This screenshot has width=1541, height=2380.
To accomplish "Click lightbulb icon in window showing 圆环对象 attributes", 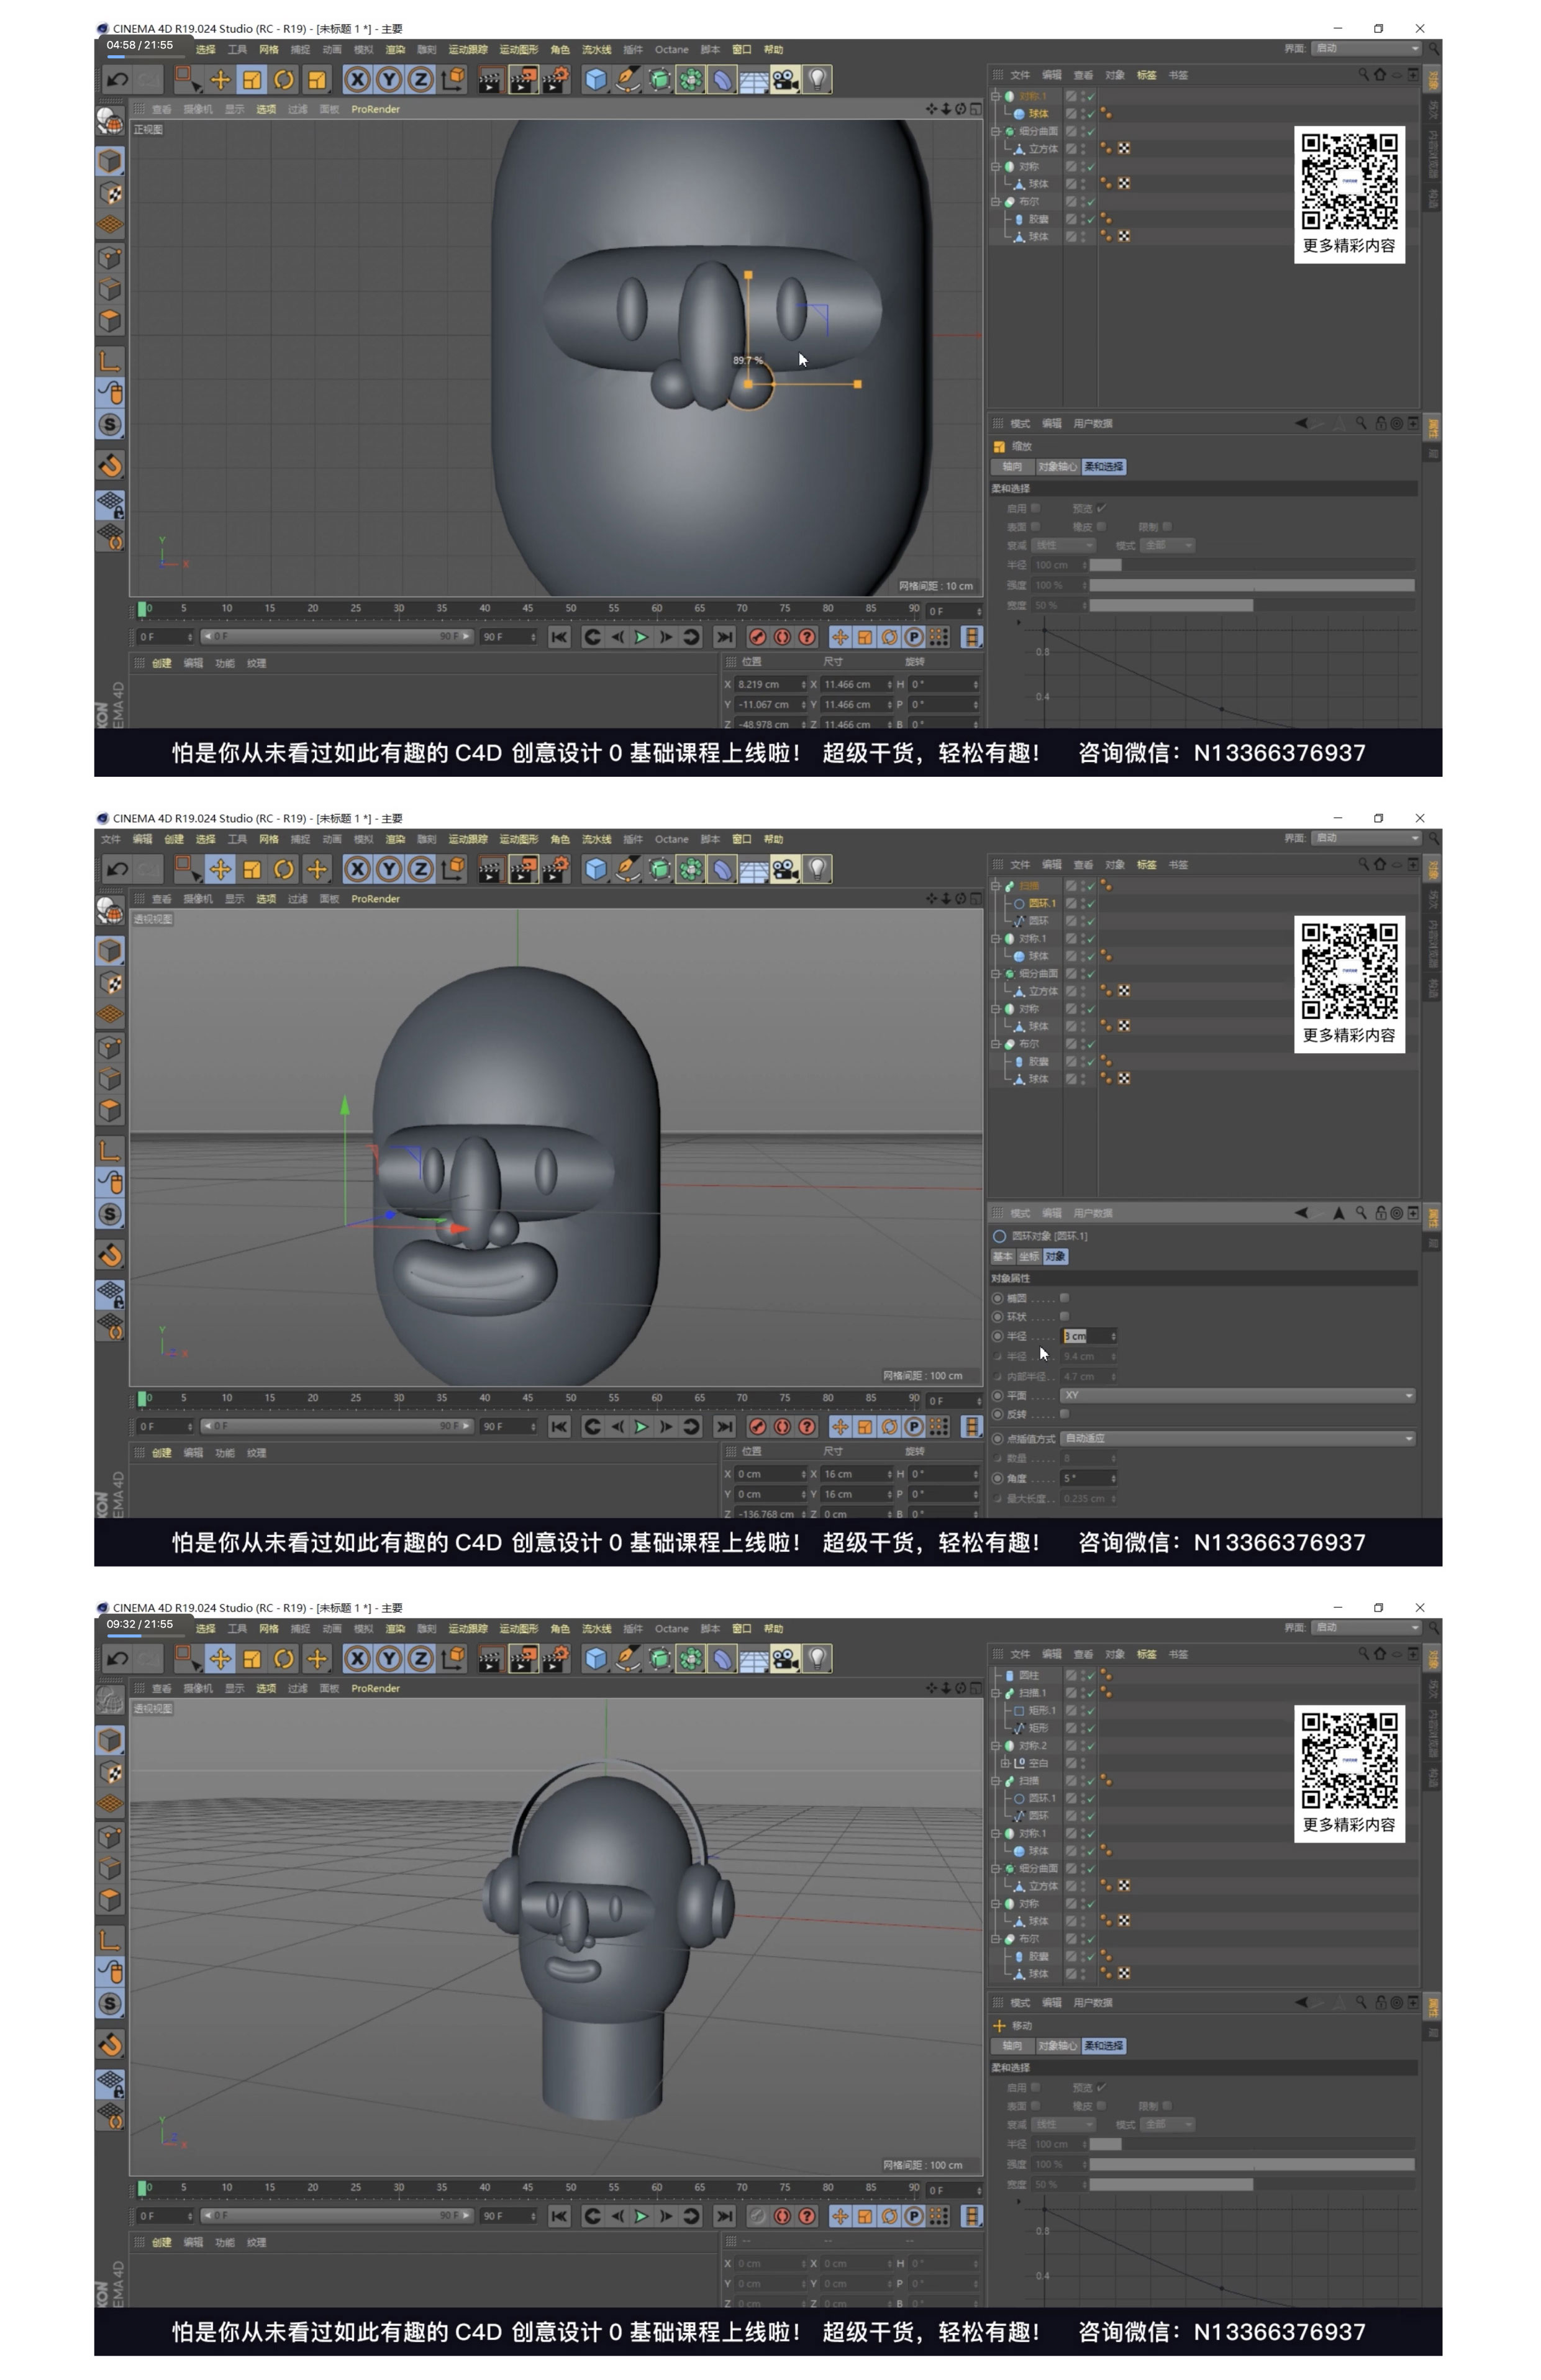I will [817, 869].
